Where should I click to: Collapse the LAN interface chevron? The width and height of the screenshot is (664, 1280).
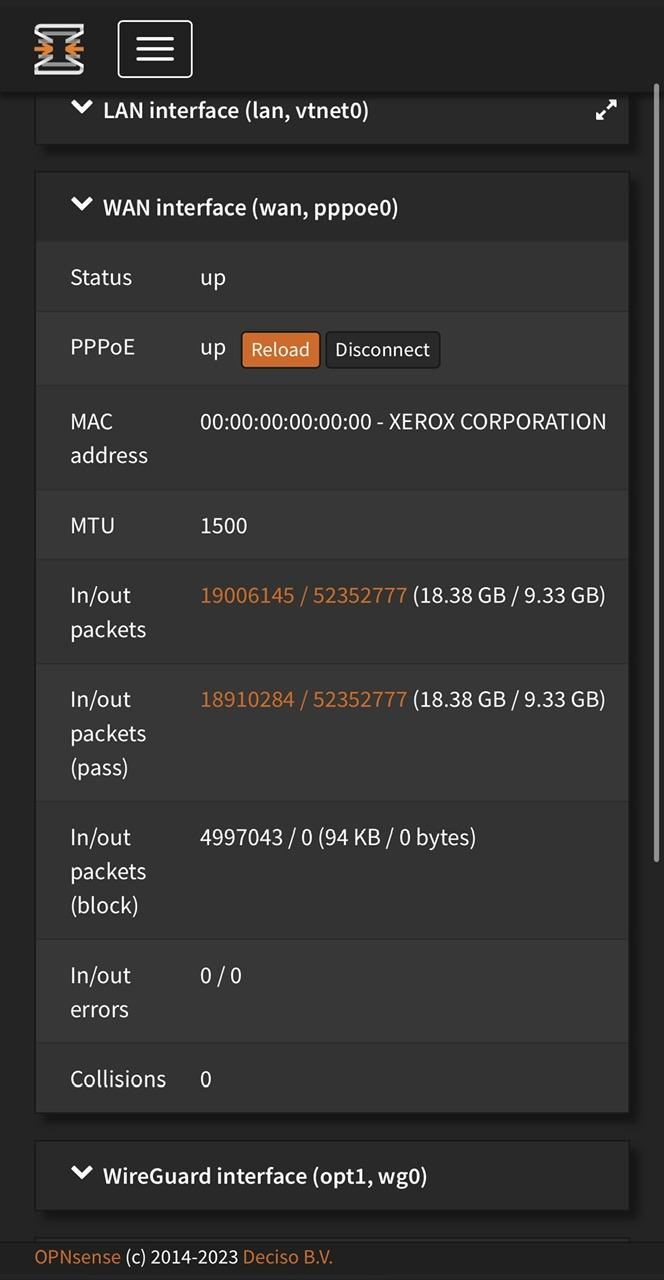tap(82, 108)
